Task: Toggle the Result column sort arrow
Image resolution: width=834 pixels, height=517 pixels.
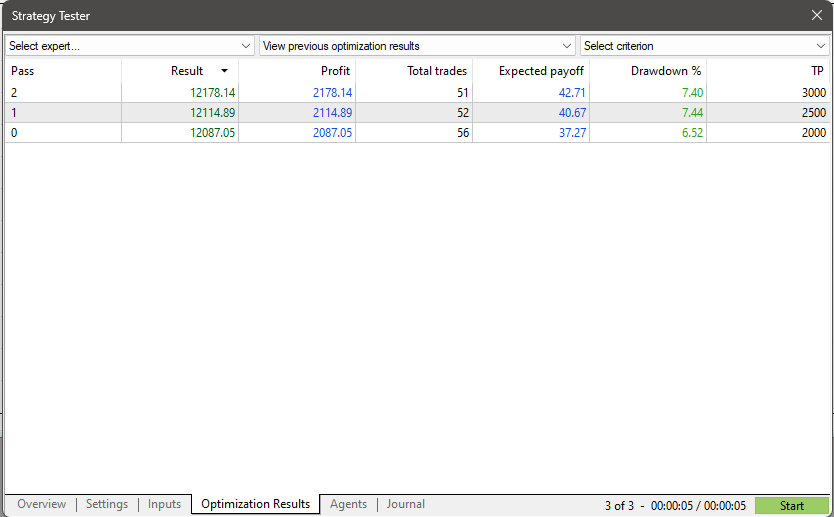Action: (224, 71)
